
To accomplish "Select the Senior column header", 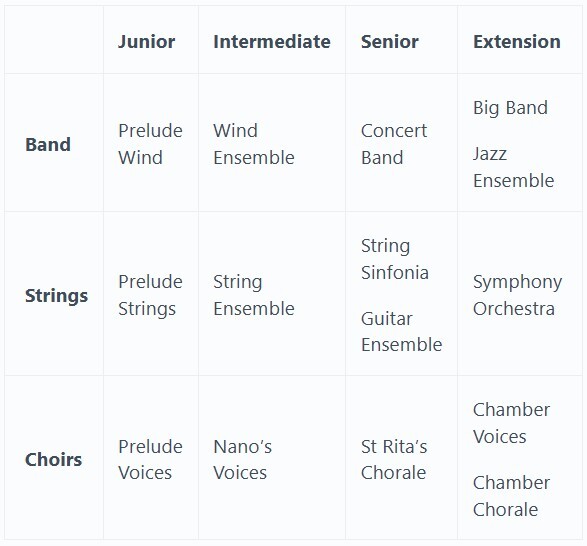I will (x=390, y=42).
